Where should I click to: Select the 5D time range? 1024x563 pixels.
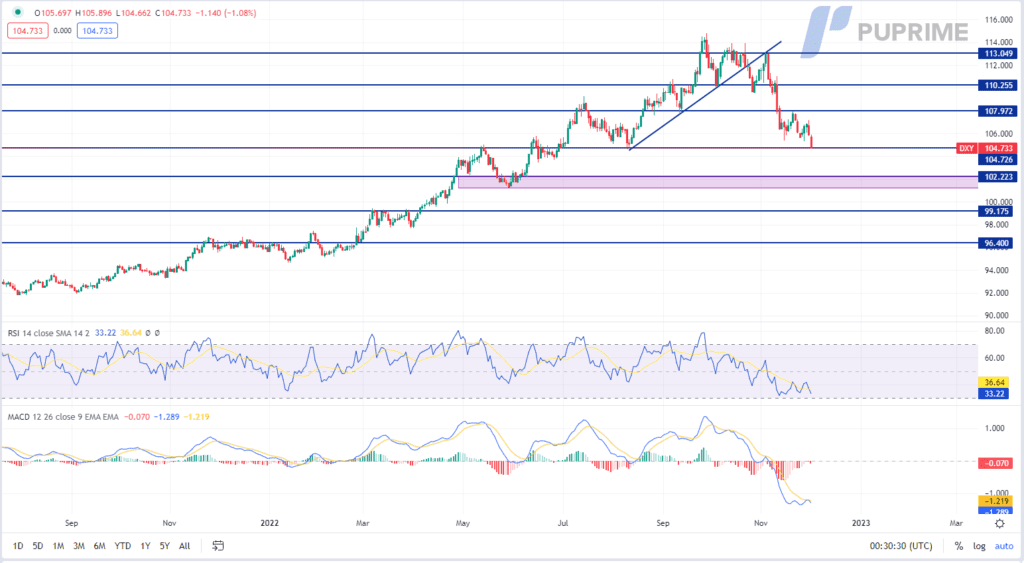[x=38, y=546]
